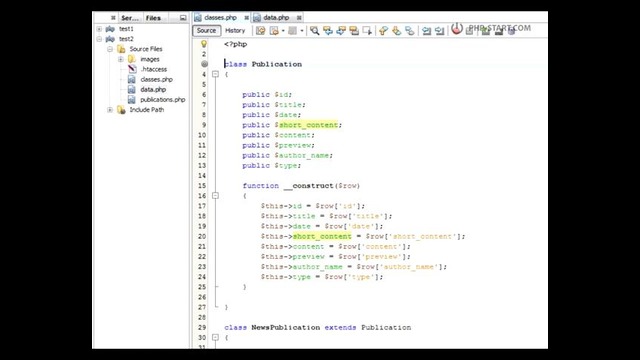
Task: Open the Services panel tab
Action: pyautogui.click(x=130, y=18)
